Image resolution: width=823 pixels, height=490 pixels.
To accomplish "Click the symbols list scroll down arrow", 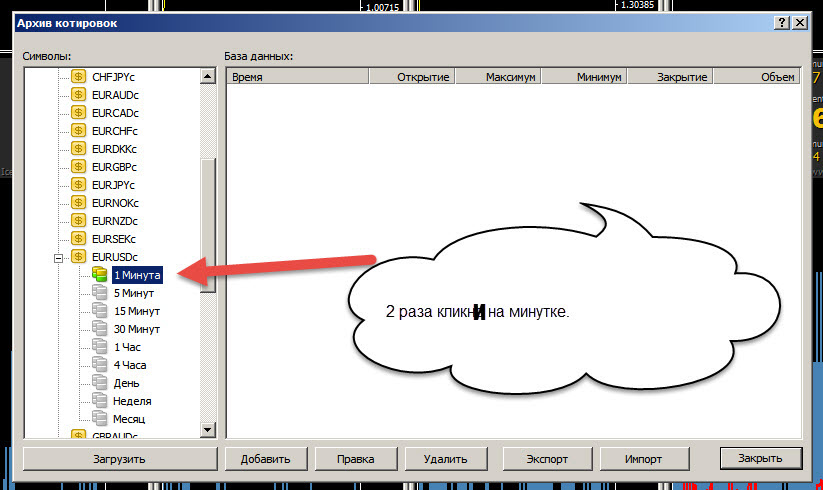I will (x=208, y=430).
